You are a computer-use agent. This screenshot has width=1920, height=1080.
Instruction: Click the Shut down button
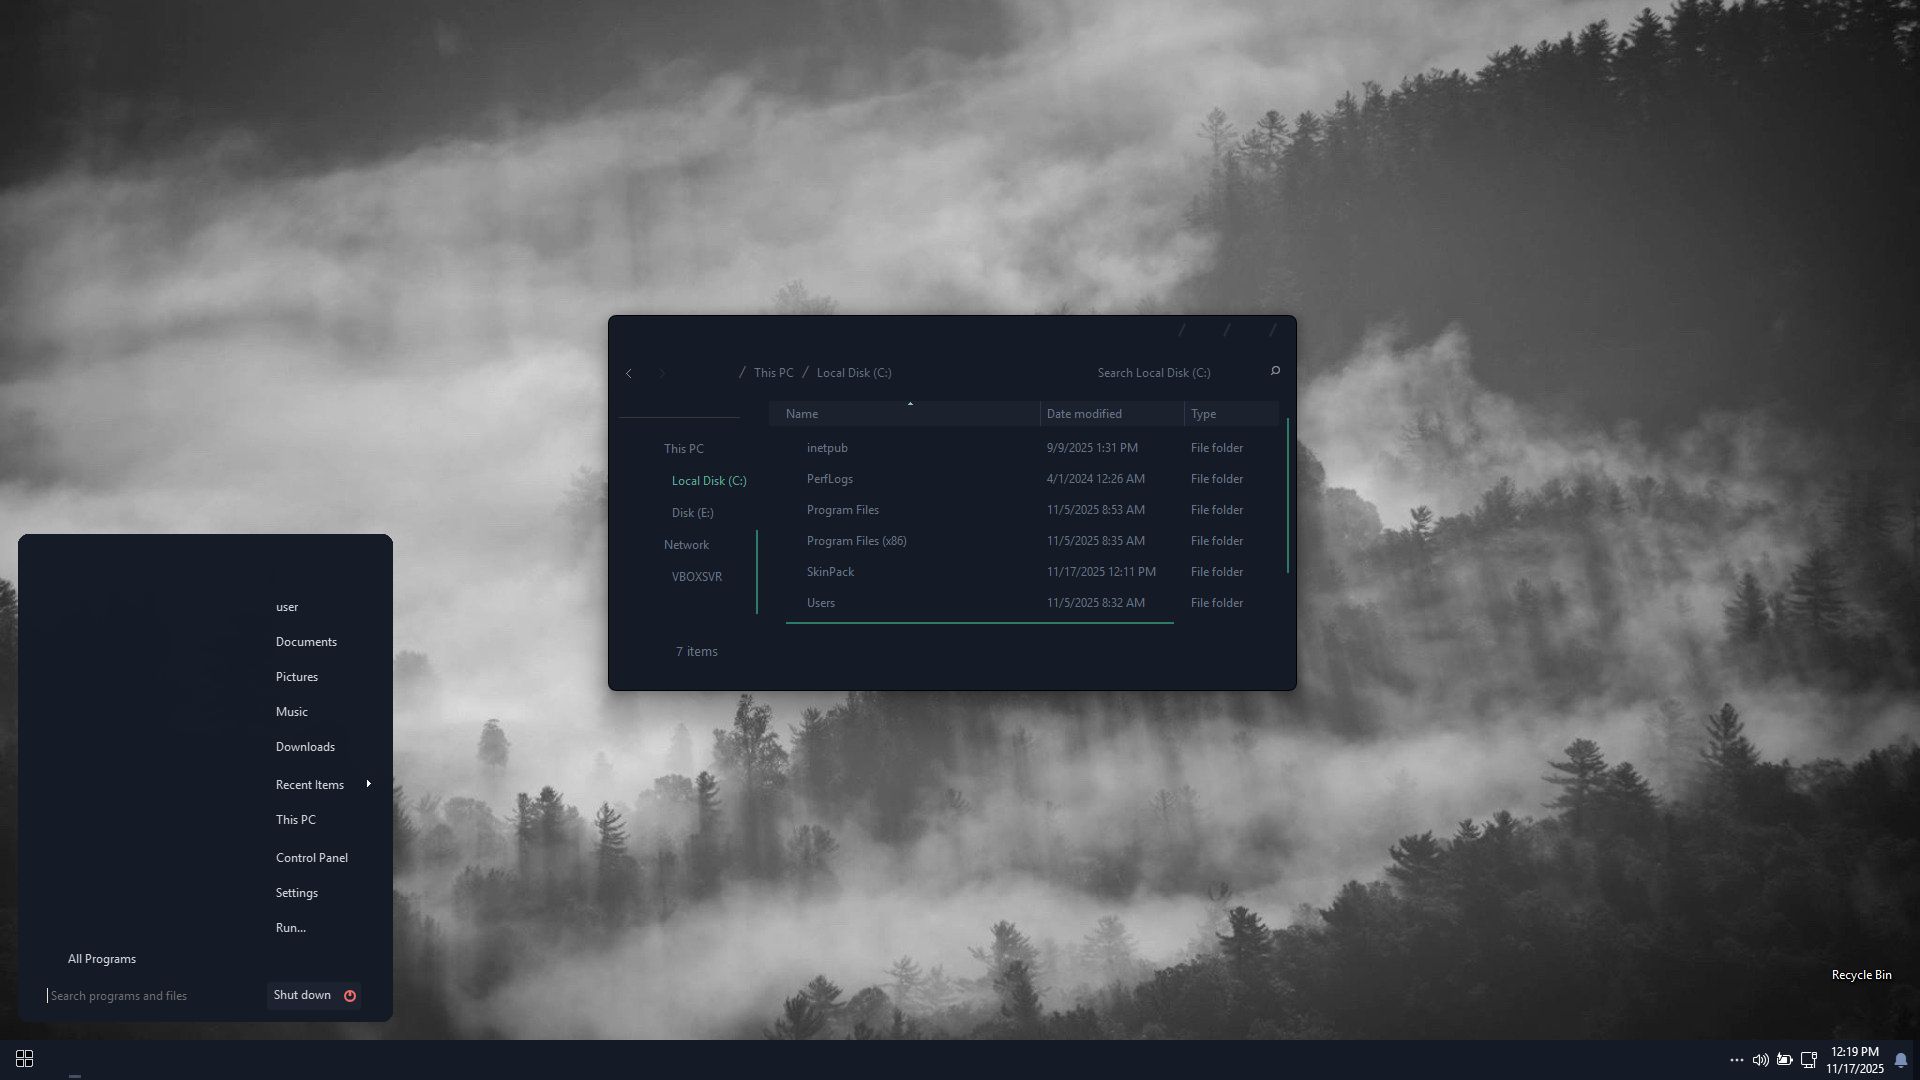[x=302, y=995]
